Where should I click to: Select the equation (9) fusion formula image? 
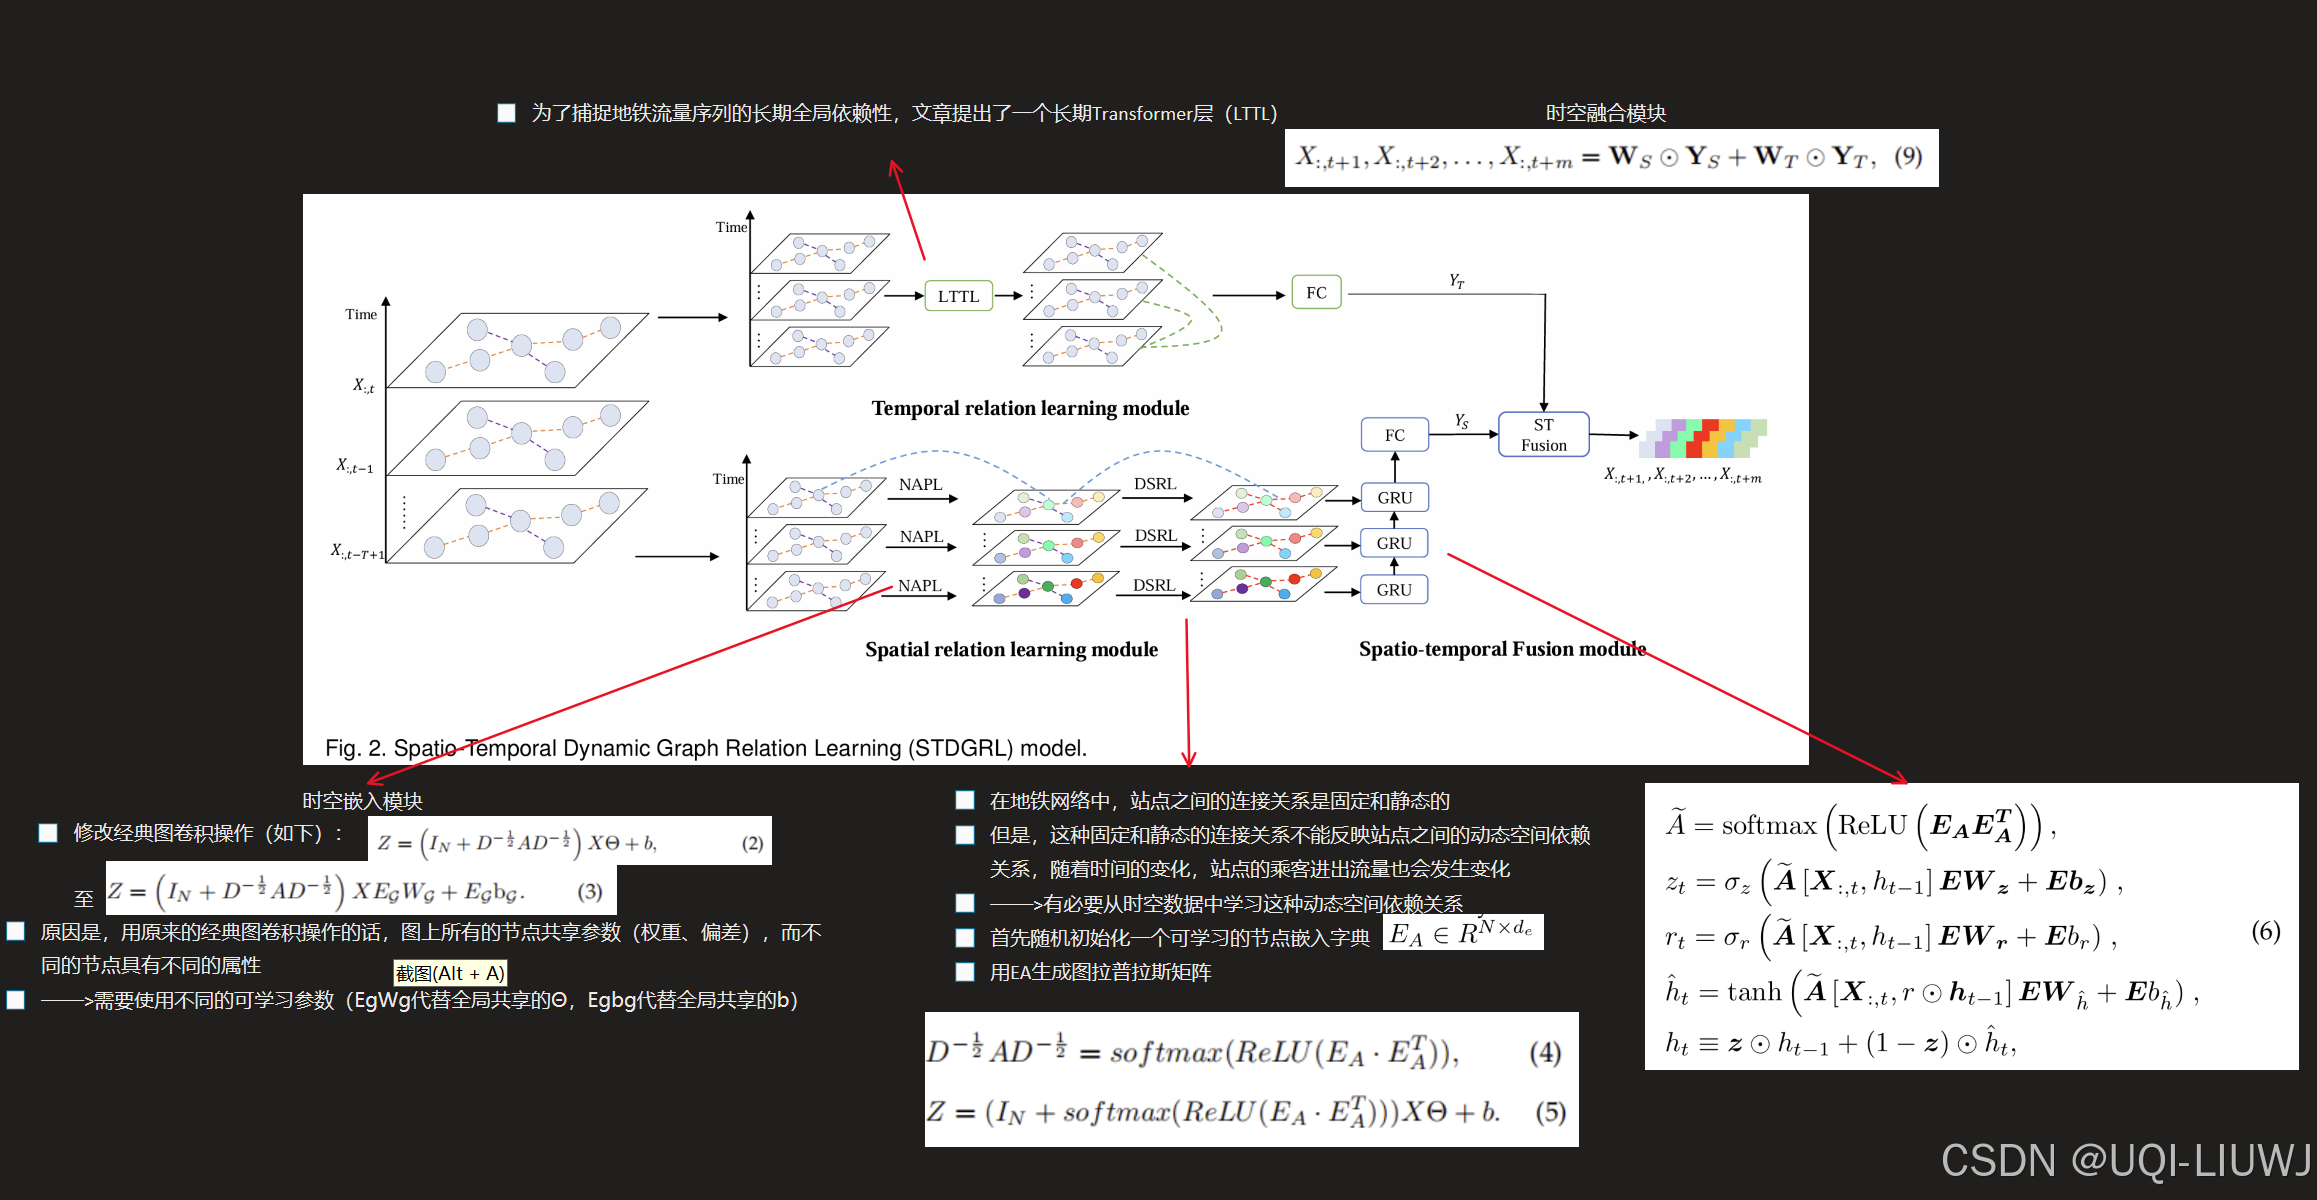pyautogui.click(x=1610, y=157)
